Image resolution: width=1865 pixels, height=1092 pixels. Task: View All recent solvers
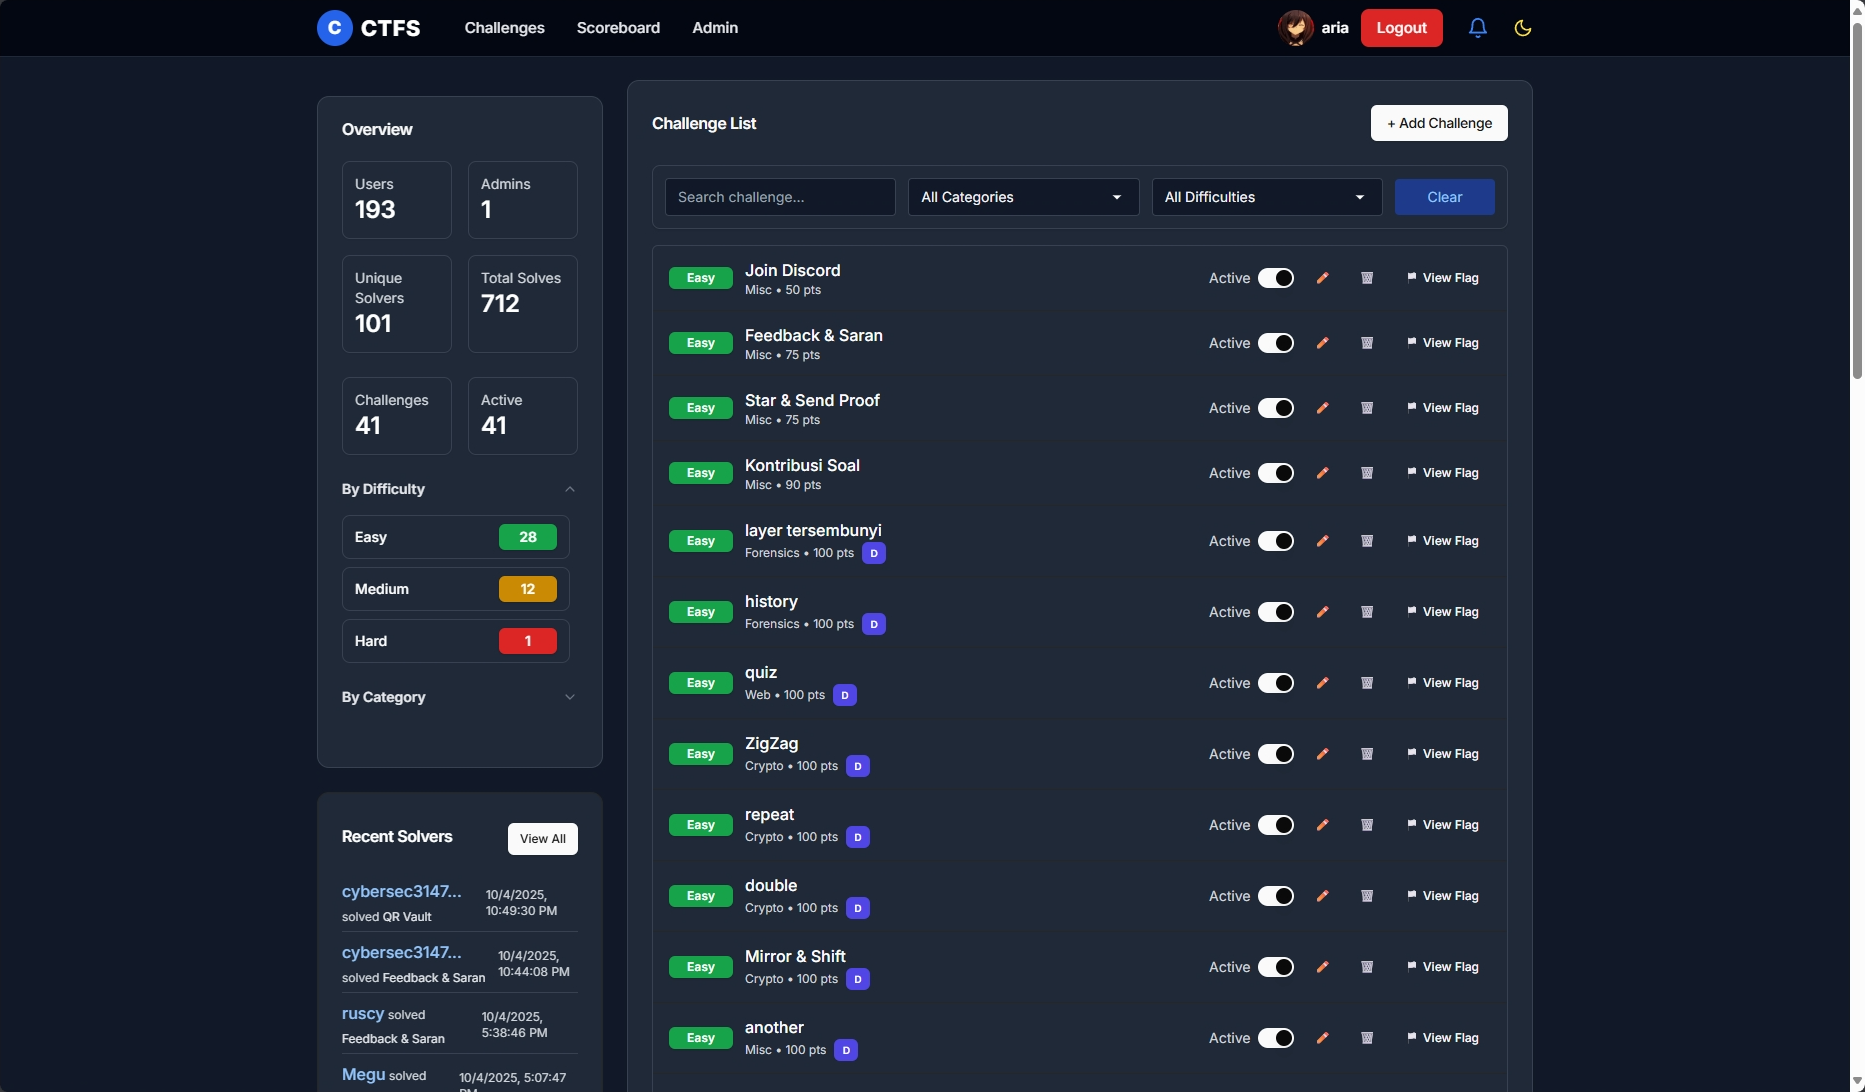click(x=543, y=839)
